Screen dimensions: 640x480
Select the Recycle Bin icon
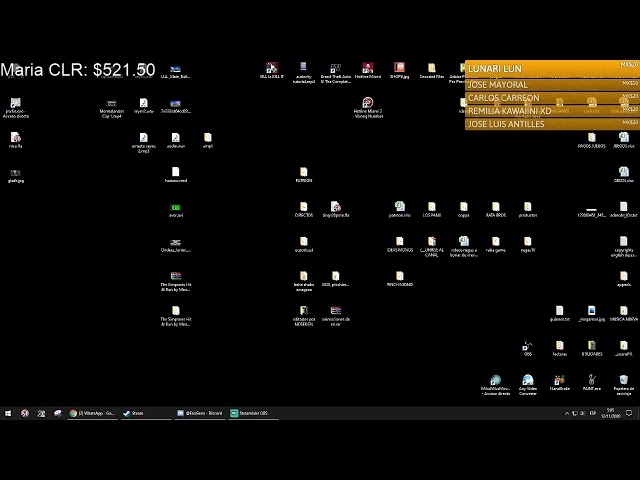(x=624, y=385)
